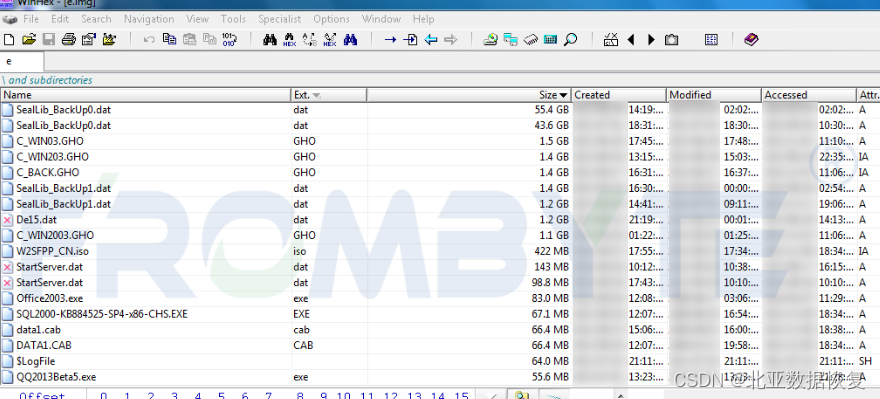The height and width of the screenshot is (399, 880).
Task: Select the uppercase DATA1.CAB file
Action: coord(44,345)
